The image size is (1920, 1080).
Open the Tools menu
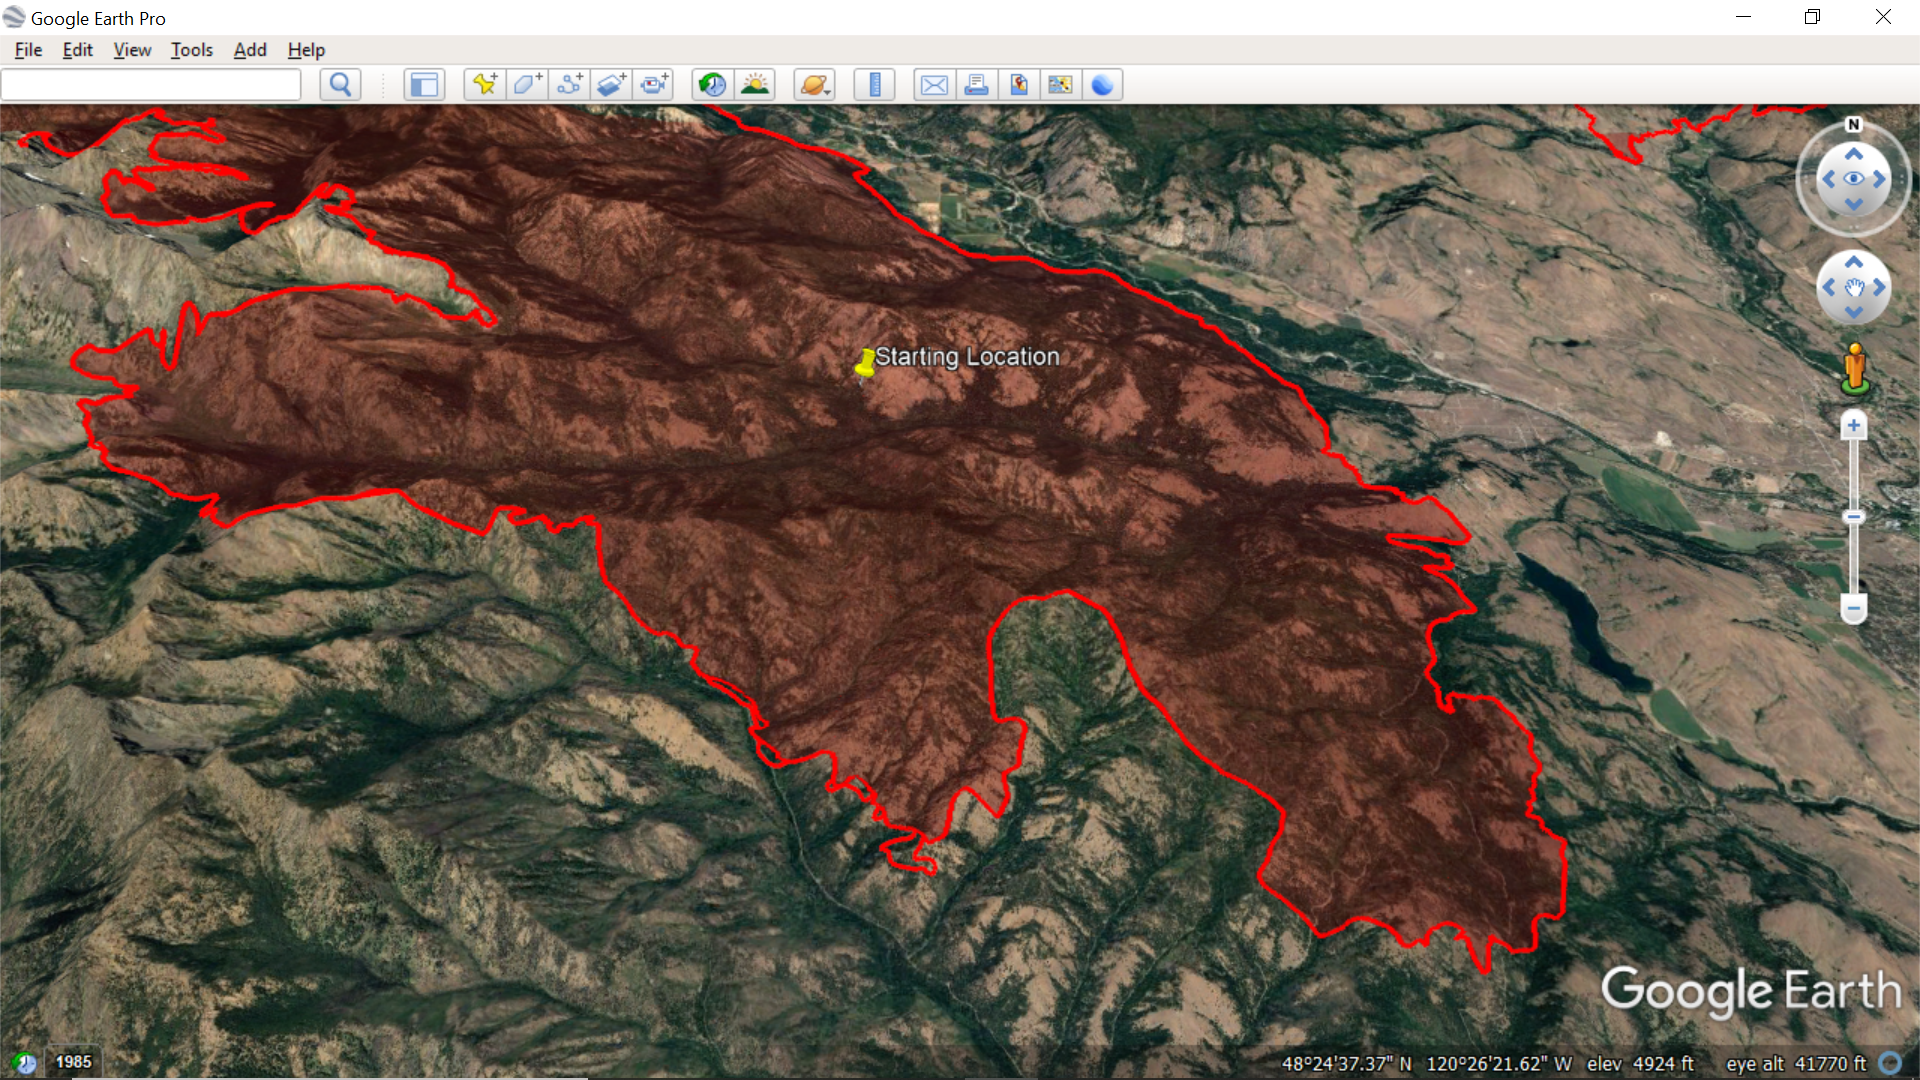[191, 50]
